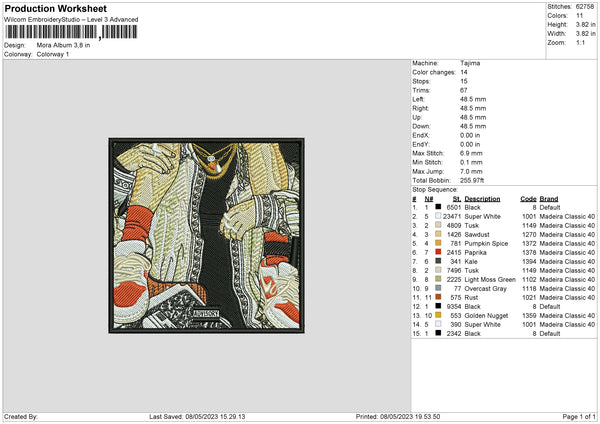Click the Zoom value '1:1'

(x=580, y=42)
